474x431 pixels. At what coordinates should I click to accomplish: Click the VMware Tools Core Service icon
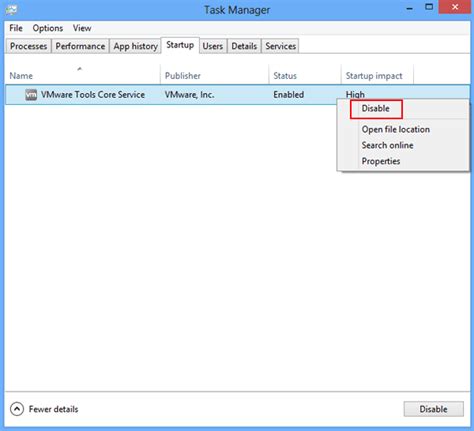31,95
